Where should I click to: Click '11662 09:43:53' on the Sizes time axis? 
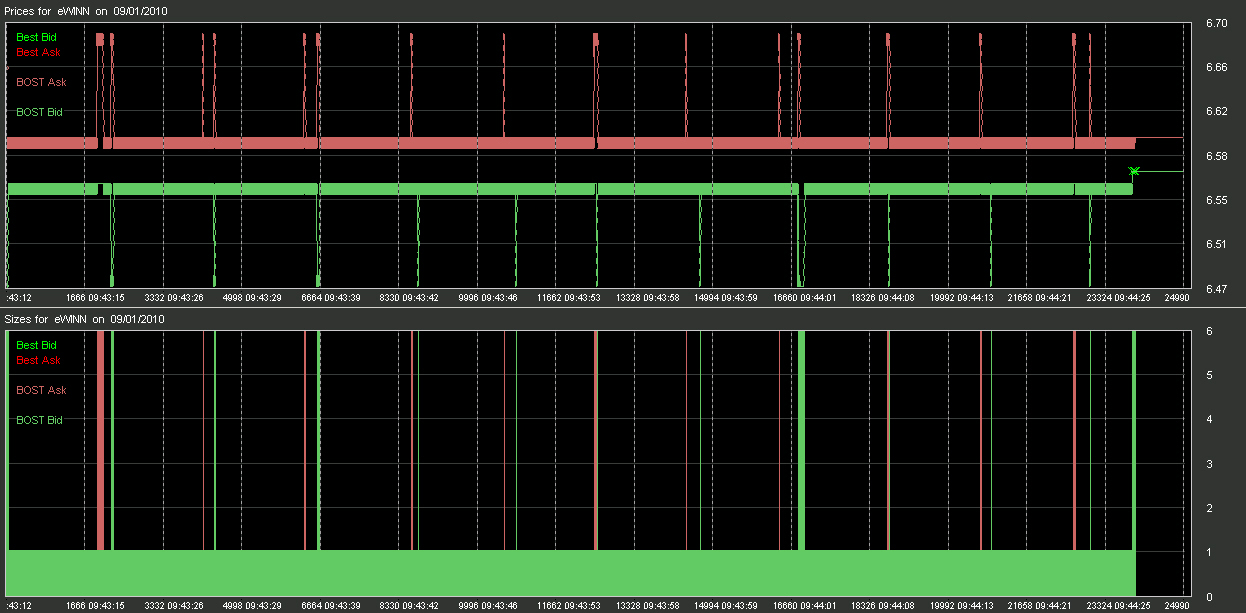(569, 606)
